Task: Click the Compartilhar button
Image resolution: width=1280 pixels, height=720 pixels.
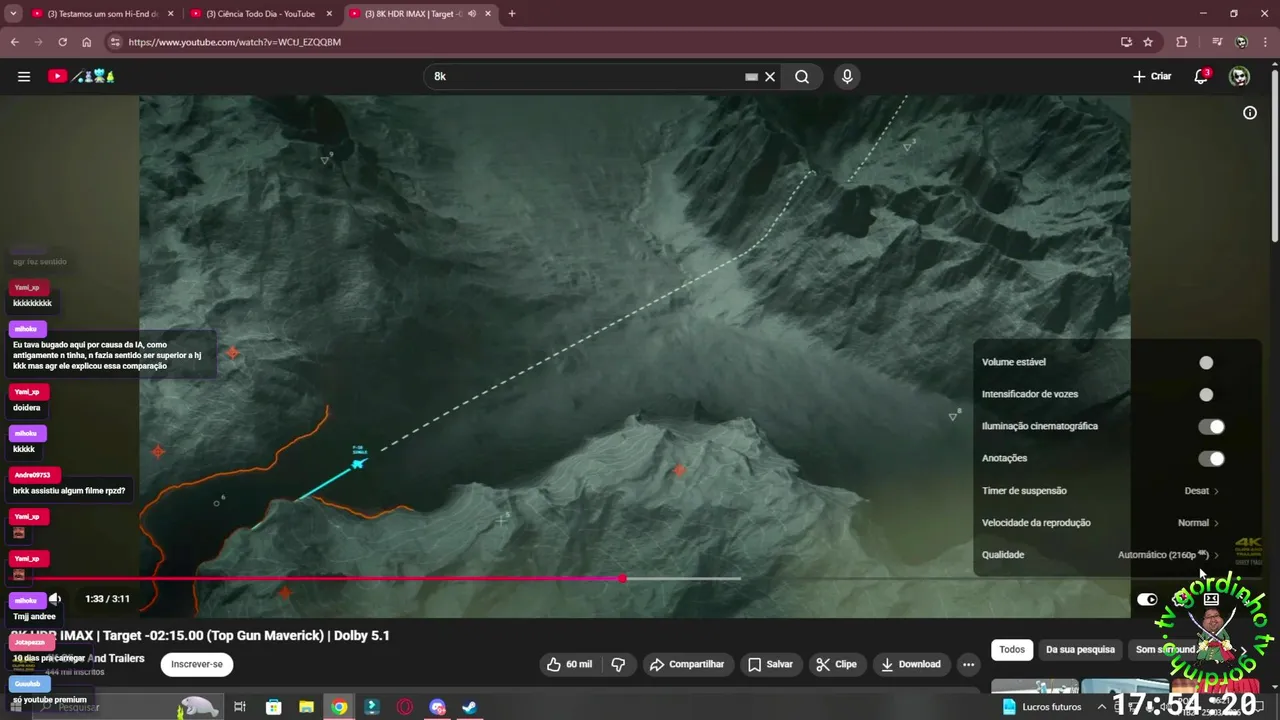Action: [x=687, y=664]
